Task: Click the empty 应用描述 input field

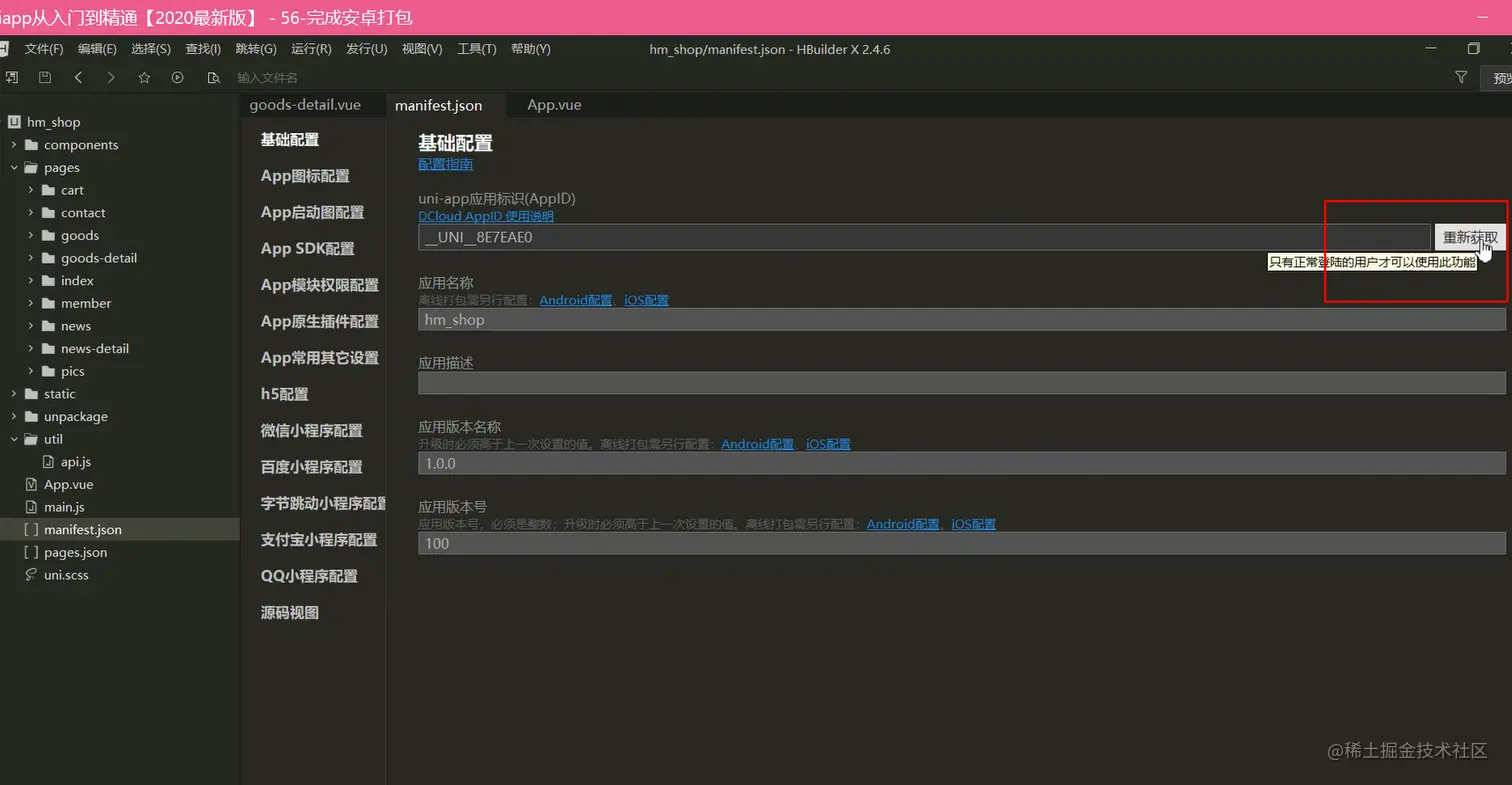Action: point(962,383)
